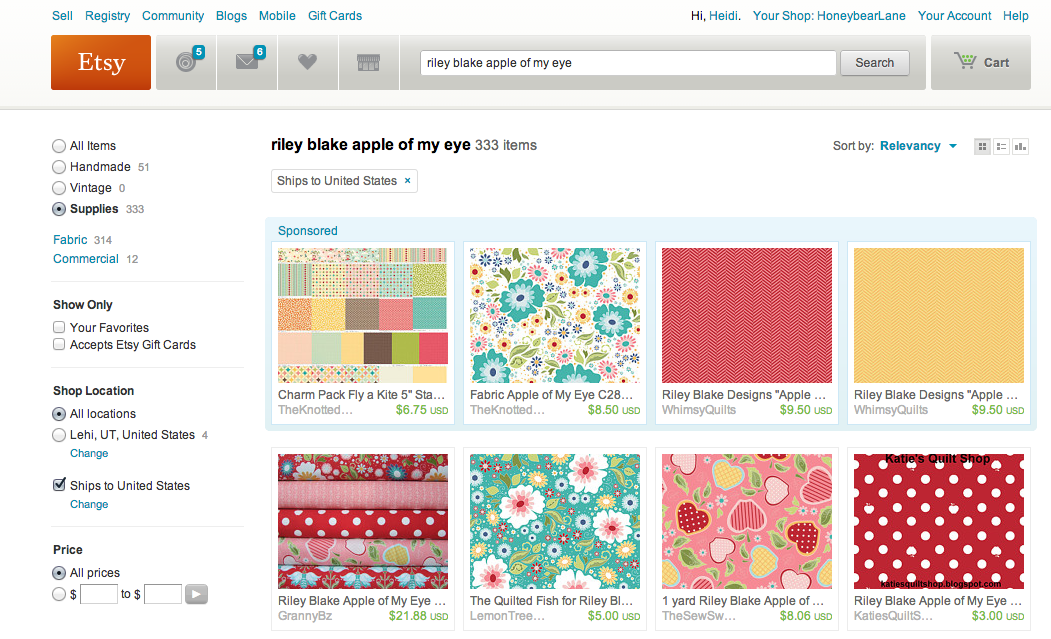Click the search text field
Image resolution: width=1051 pixels, height=639 pixels.
pyautogui.click(x=628, y=63)
